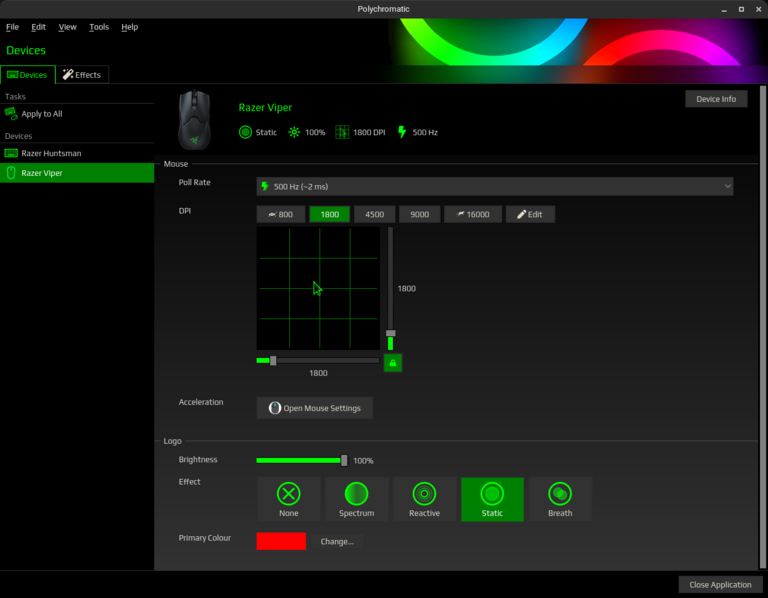Click the DPI preview grid area
This screenshot has width=768, height=598.
click(x=318, y=288)
